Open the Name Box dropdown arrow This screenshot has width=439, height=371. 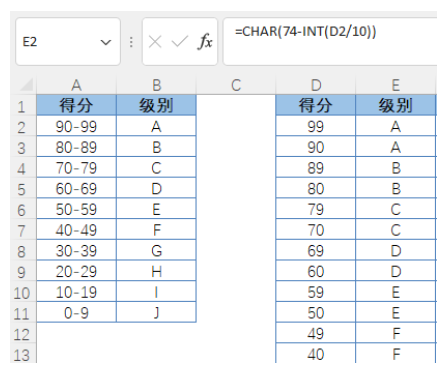pos(106,42)
